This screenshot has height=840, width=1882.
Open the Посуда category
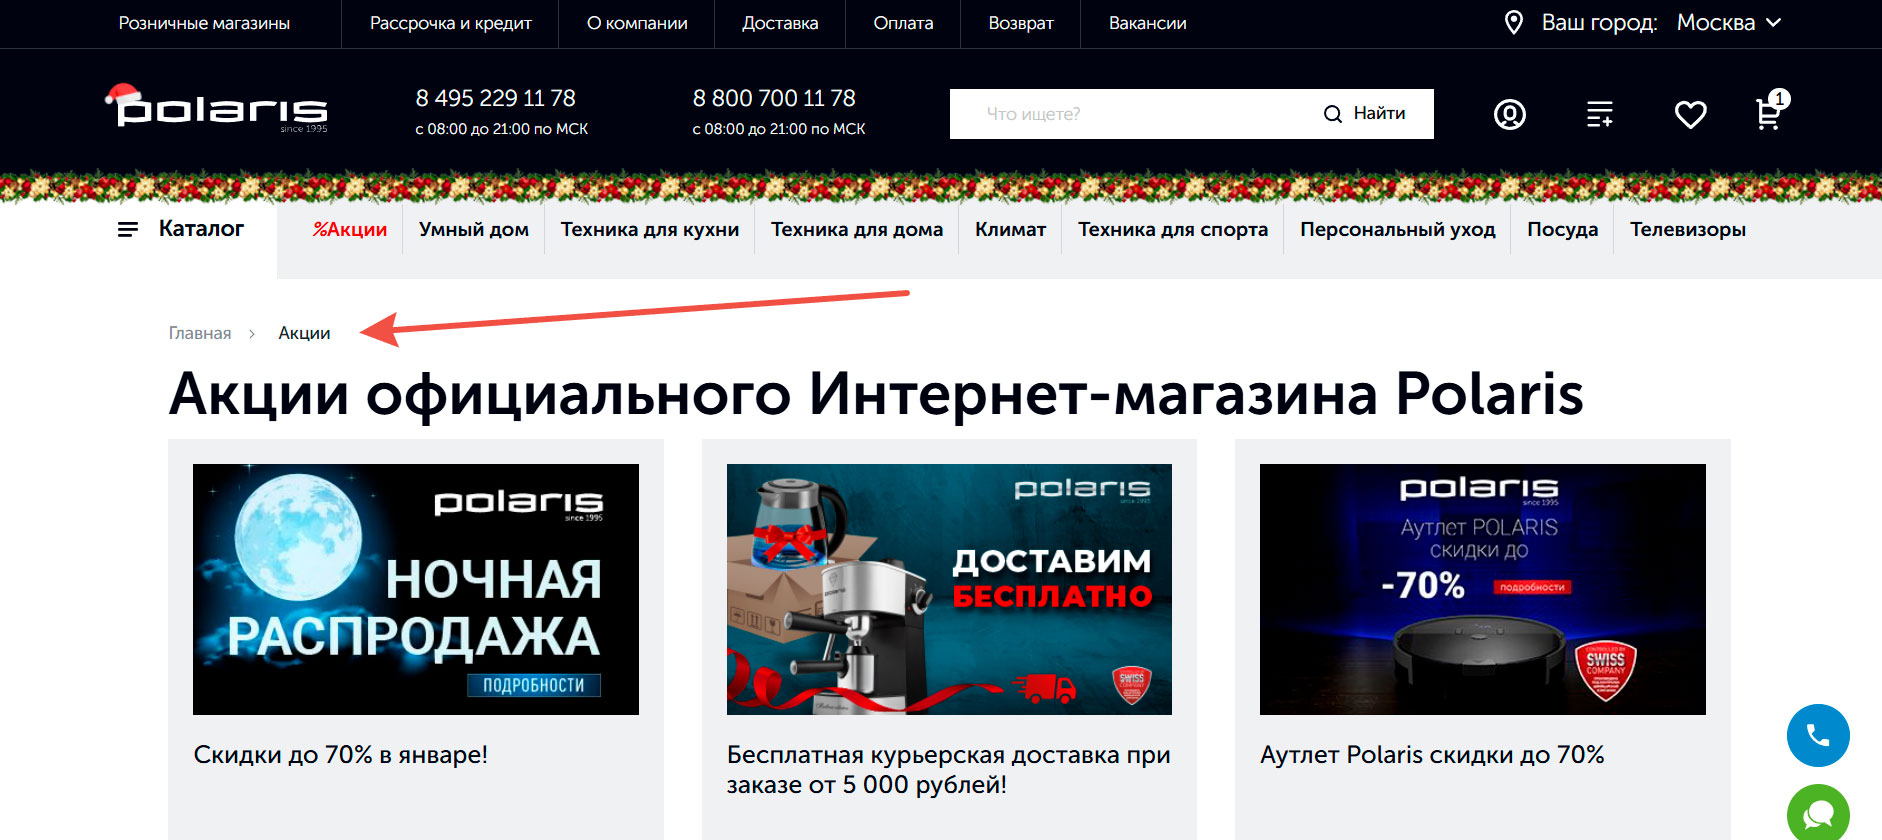(1563, 229)
